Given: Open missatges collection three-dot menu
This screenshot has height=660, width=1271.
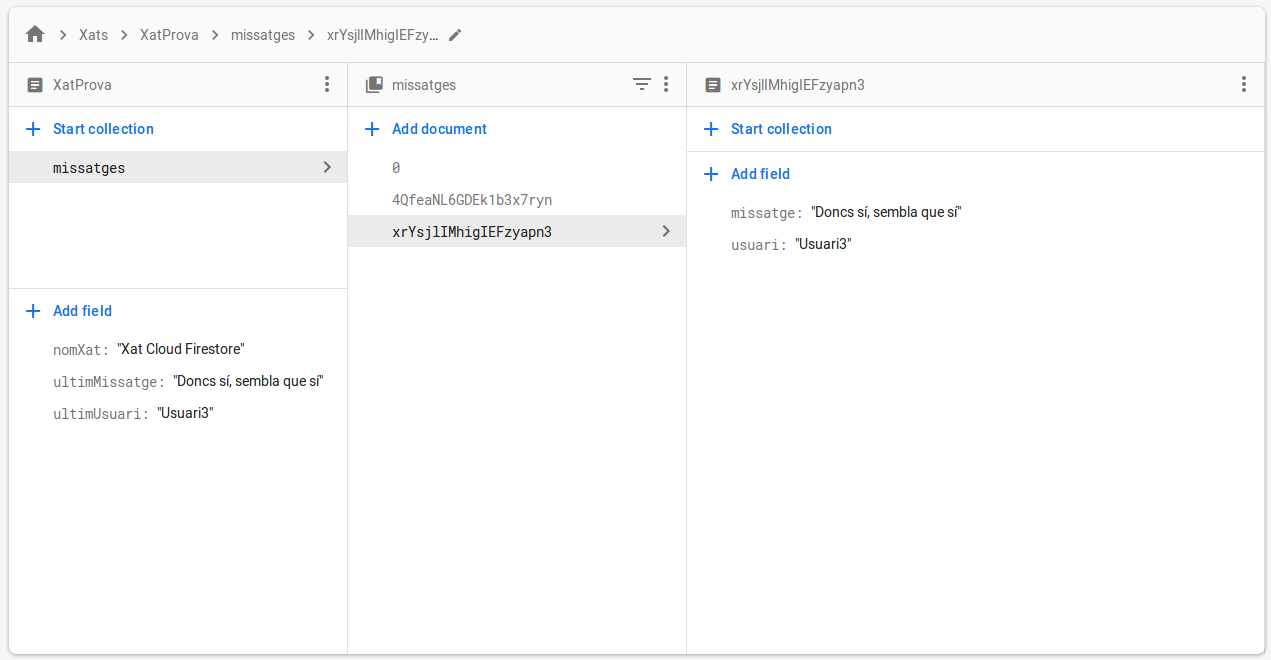Looking at the screenshot, I should (x=666, y=85).
